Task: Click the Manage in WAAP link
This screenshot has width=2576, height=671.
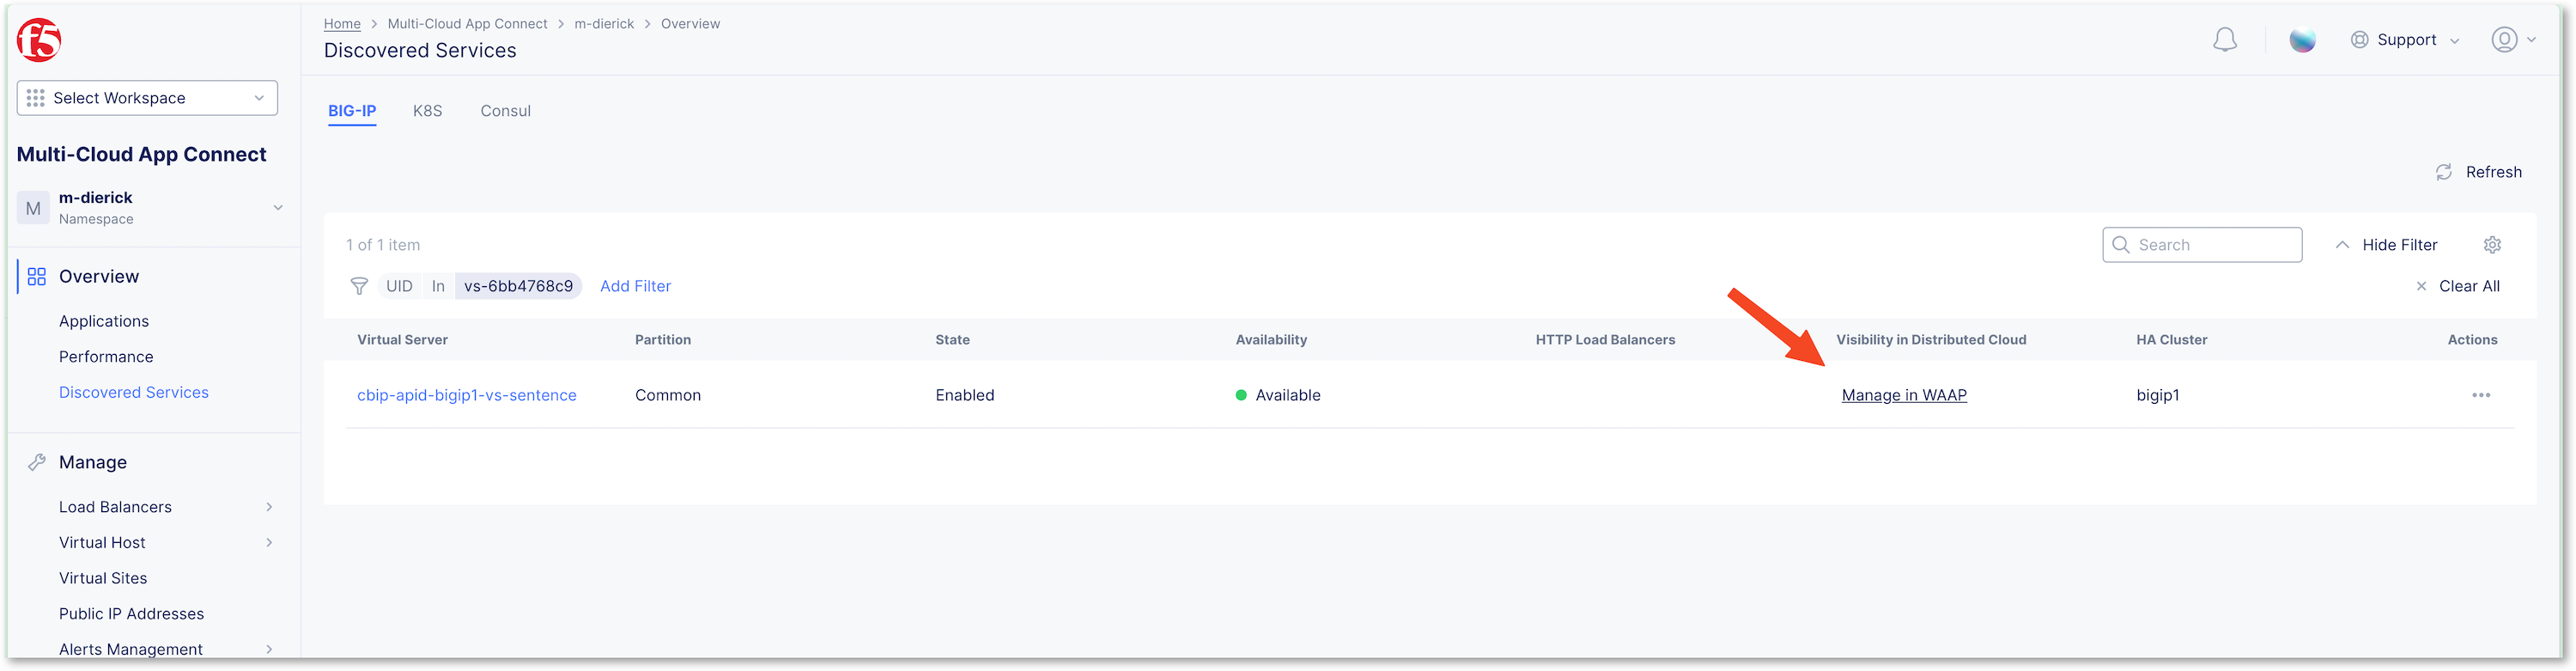Action: coord(1904,395)
